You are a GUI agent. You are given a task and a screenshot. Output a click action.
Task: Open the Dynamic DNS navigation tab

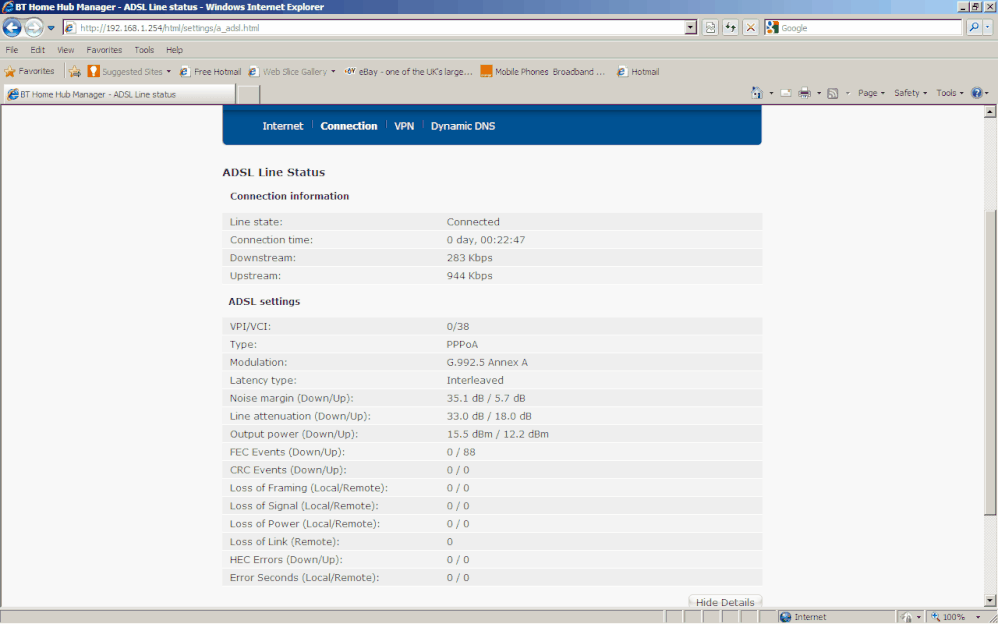[x=463, y=126]
